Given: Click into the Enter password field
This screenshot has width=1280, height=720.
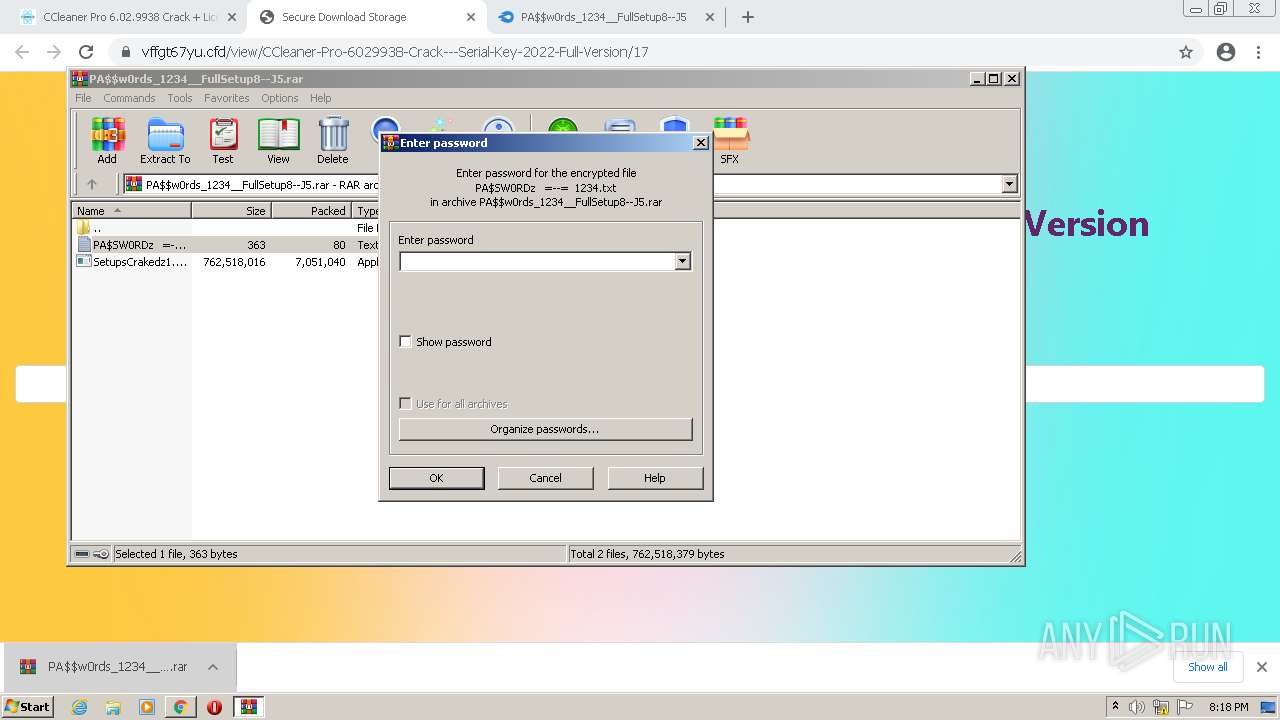Looking at the screenshot, I should [537, 261].
